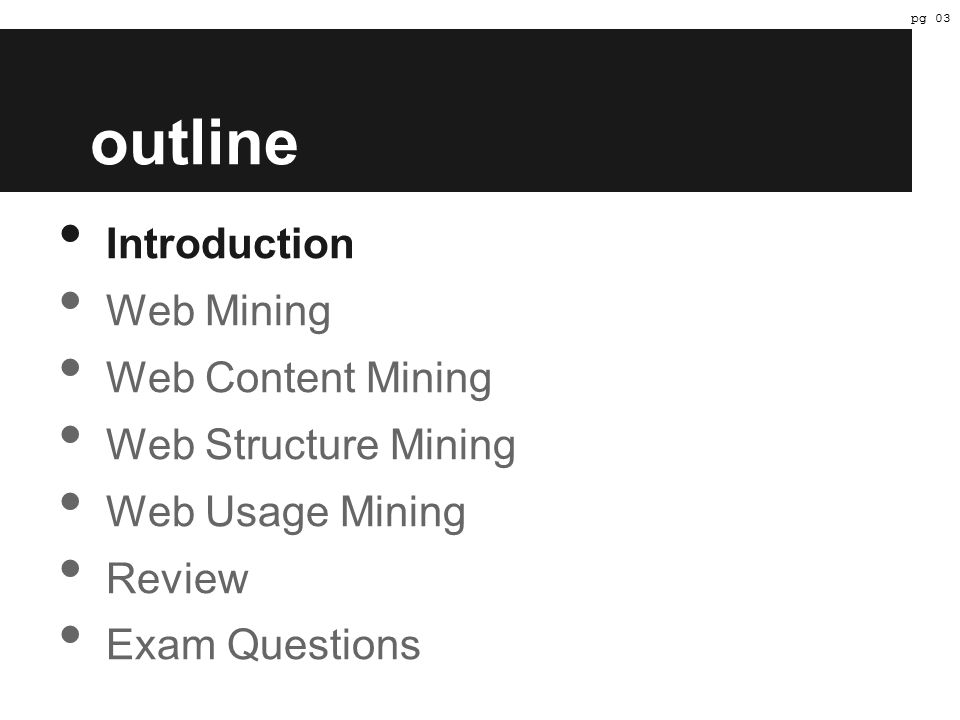This screenshot has height=720, width=960.
Task: Click the bullet dot for Web Usage Mining
Action: [70, 501]
